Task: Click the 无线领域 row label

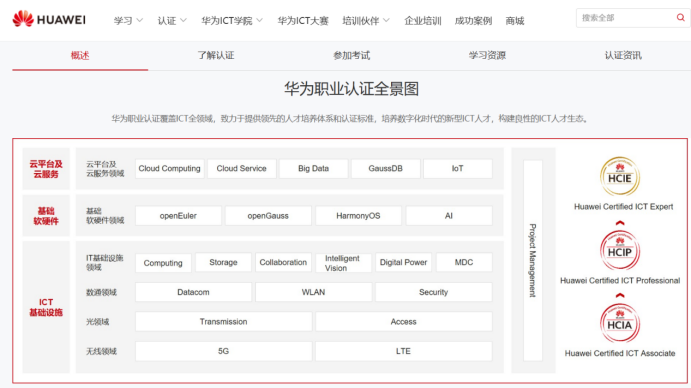Action: click(101, 351)
